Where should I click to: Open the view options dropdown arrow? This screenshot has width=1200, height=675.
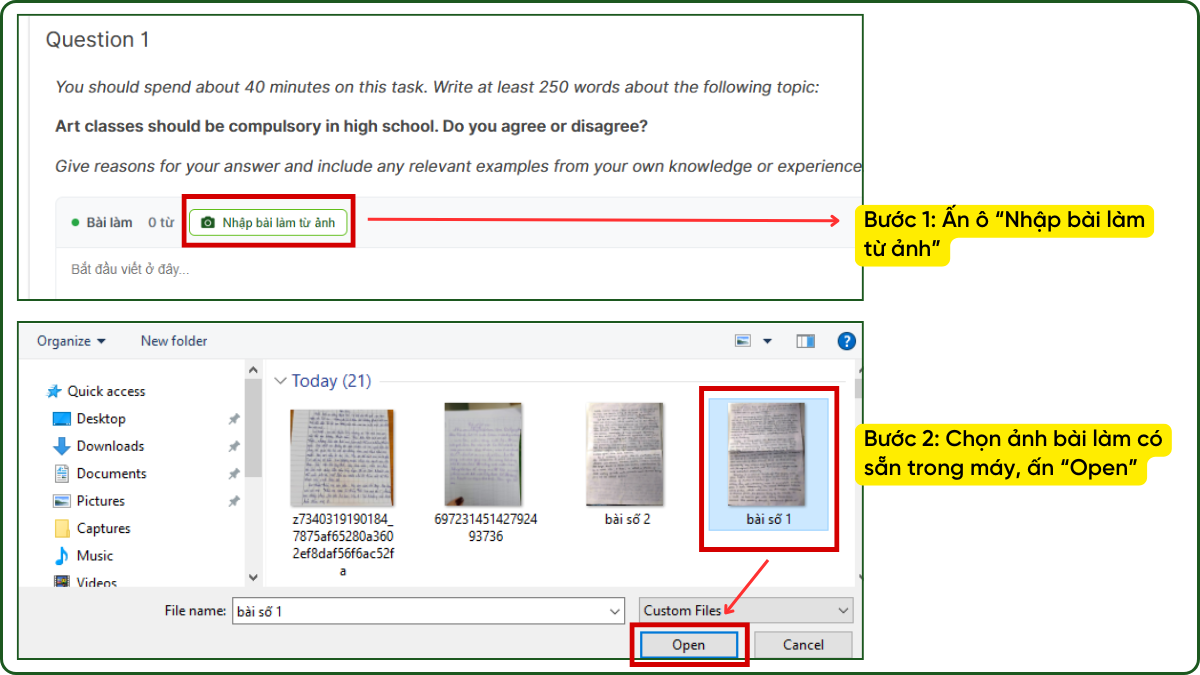click(767, 341)
